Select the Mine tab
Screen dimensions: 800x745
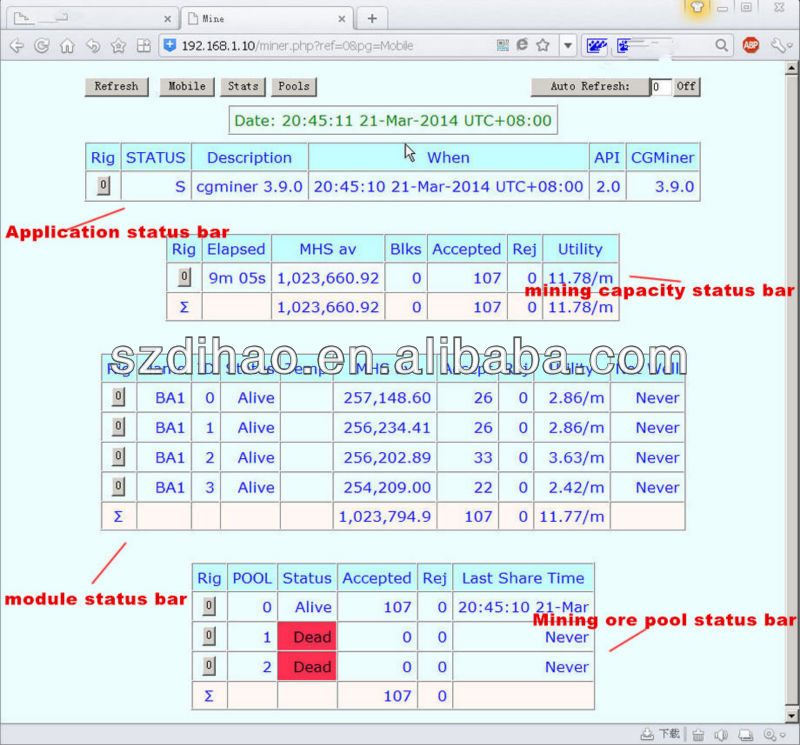(267, 18)
